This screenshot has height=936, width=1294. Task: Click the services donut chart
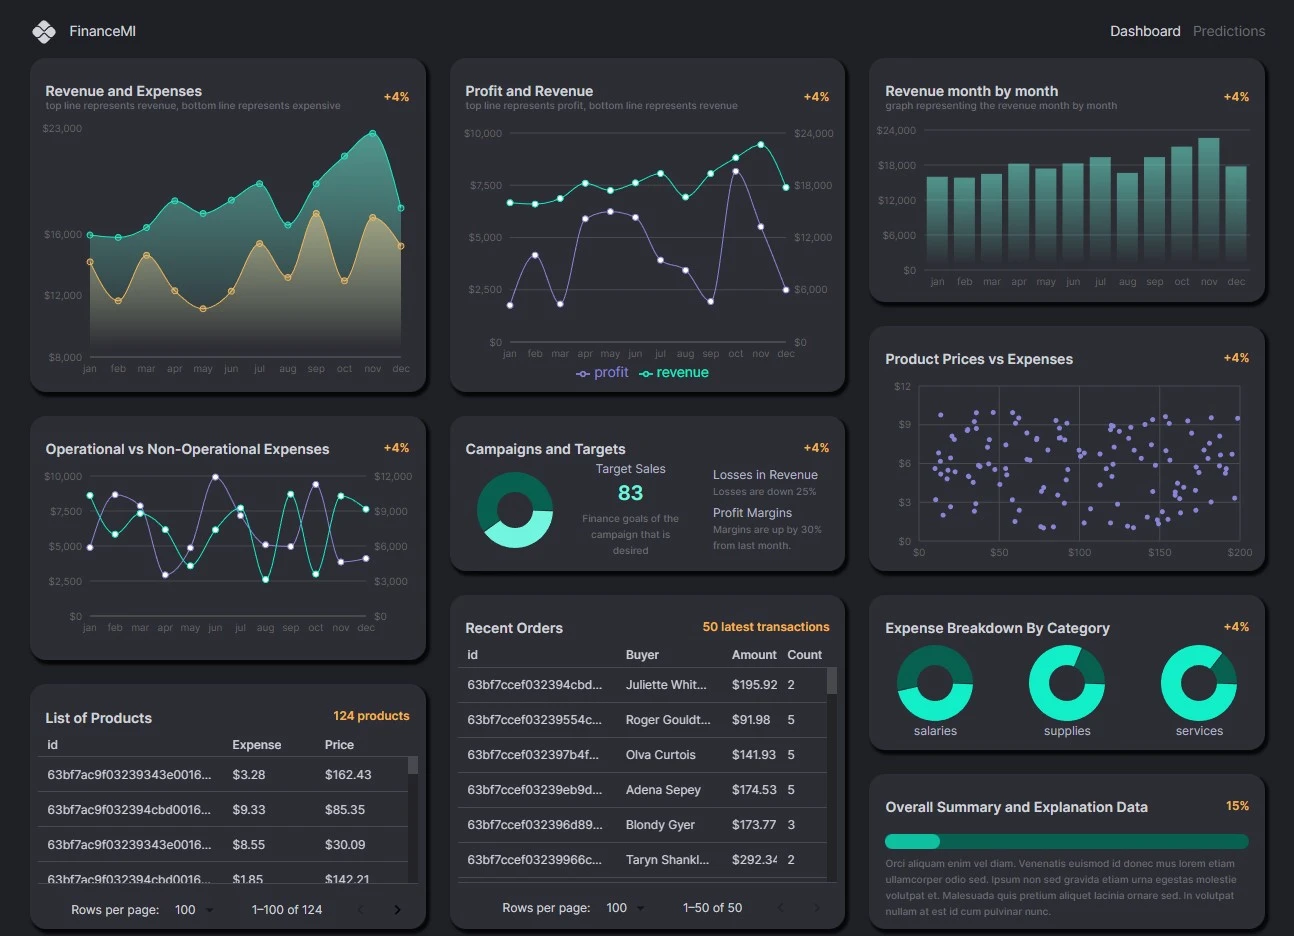pos(1199,683)
